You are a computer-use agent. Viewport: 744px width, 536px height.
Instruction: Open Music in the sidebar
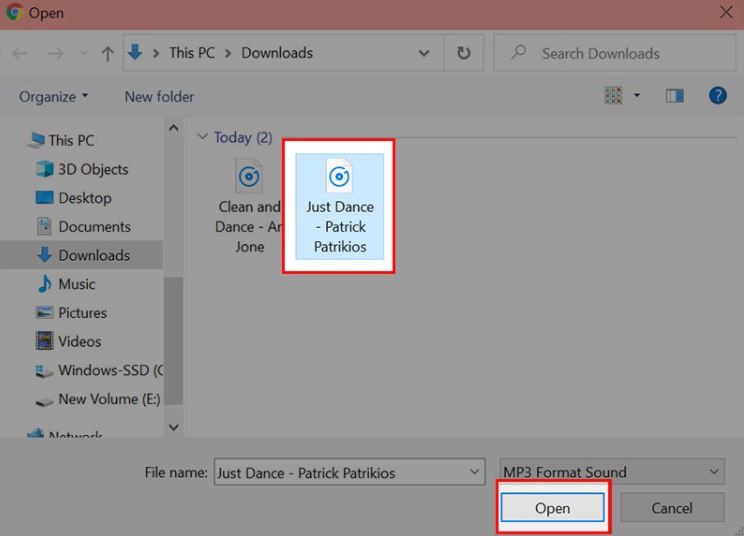coord(66,284)
